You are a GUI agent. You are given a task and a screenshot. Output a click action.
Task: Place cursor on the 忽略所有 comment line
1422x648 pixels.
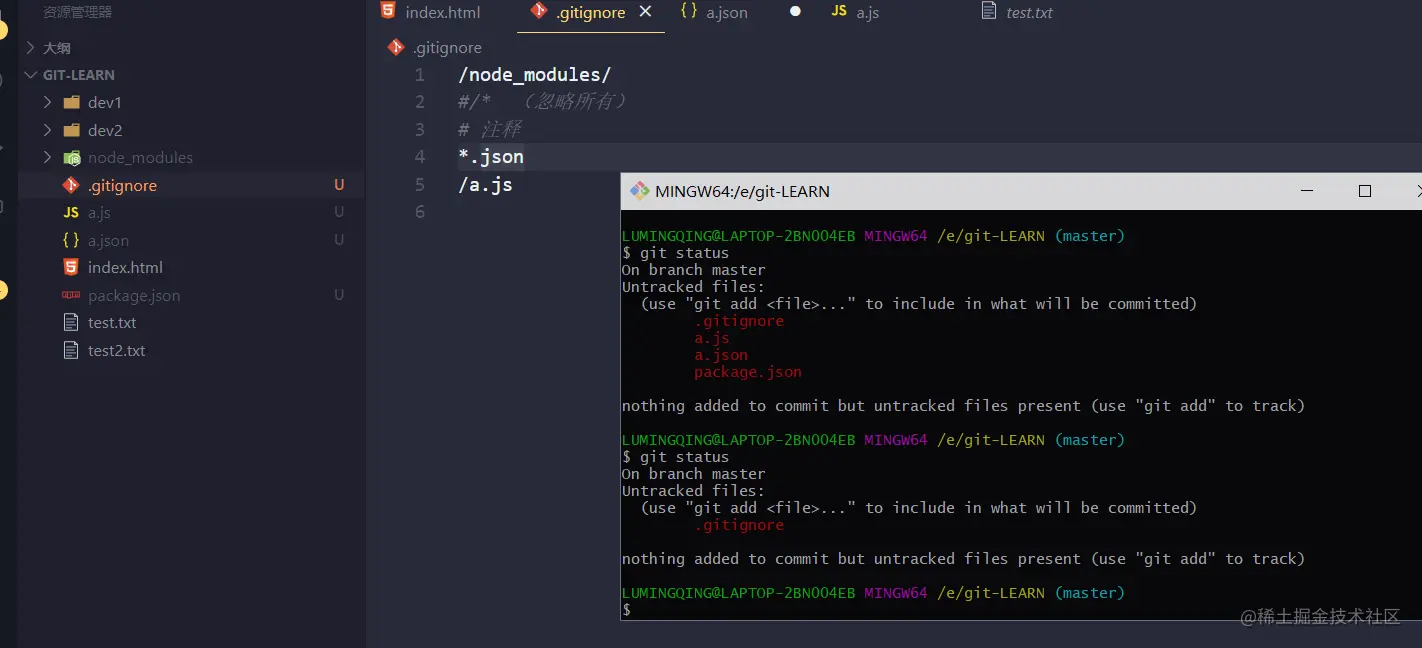[x=543, y=102]
